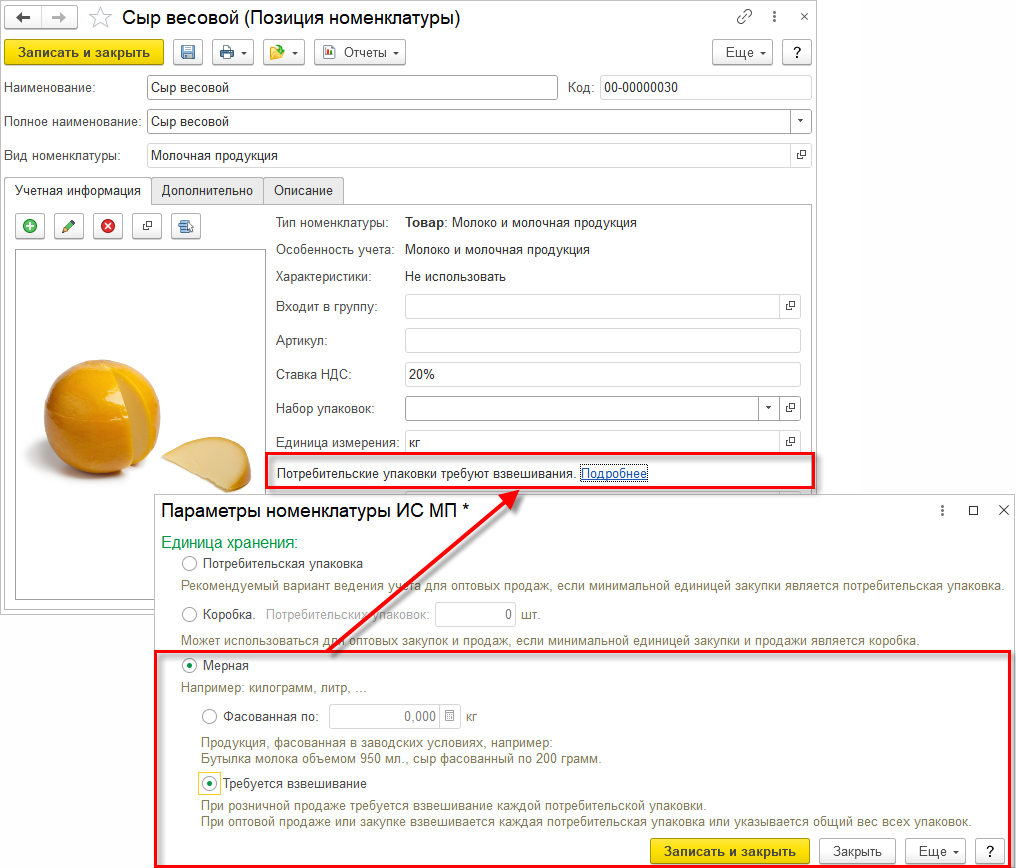Image resolution: width=1016 pixels, height=868 pixels.
Task: Go back with the left arrow
Action: tap(23, 17)
